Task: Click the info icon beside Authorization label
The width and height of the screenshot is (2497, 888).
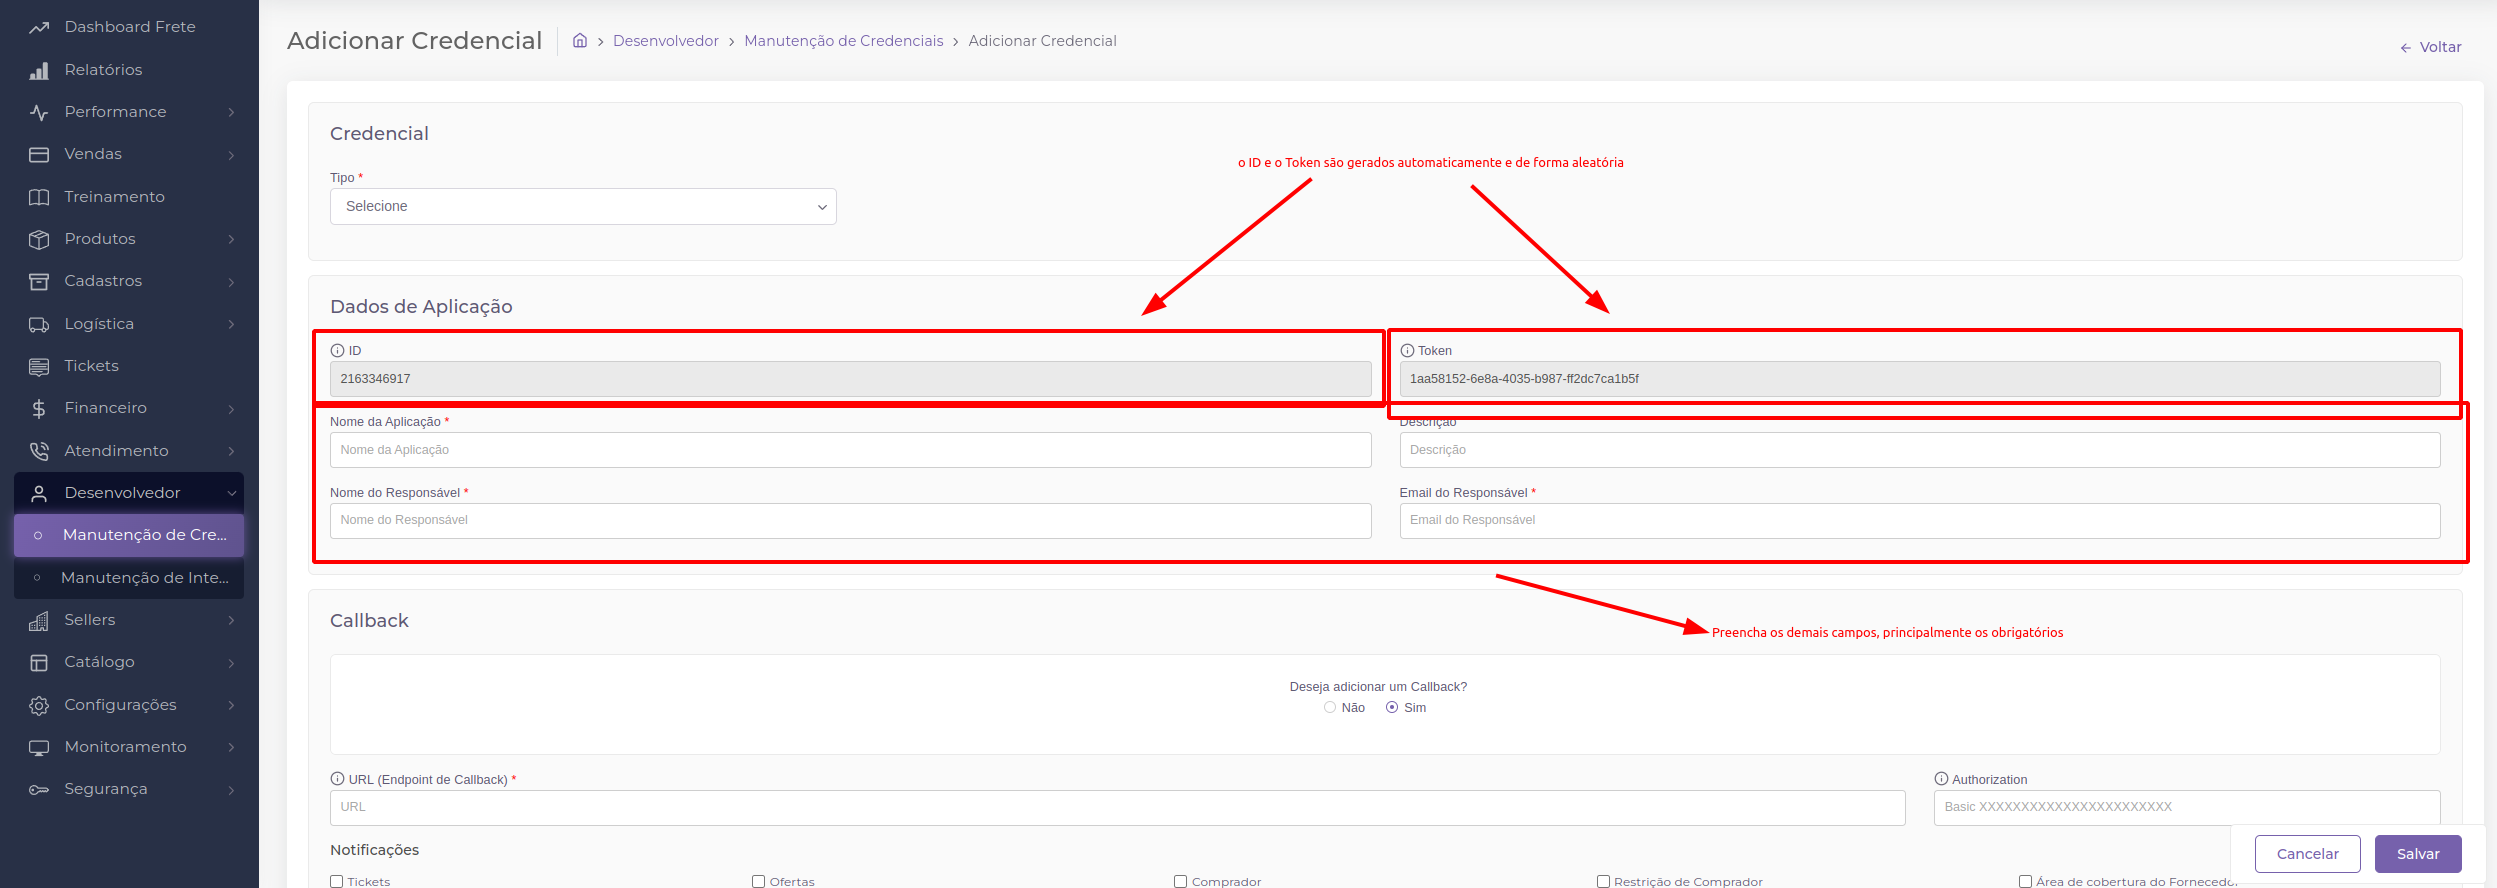Action: [x=1941, y=779]
